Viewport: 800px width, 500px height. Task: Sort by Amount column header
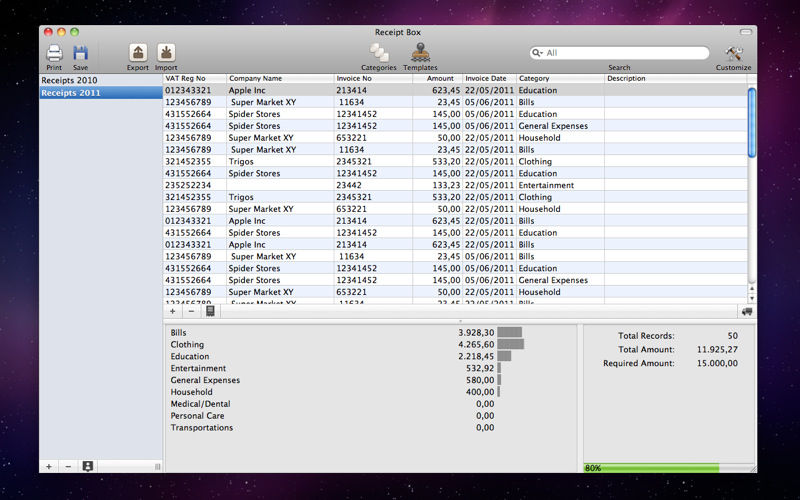pos(438,79)
